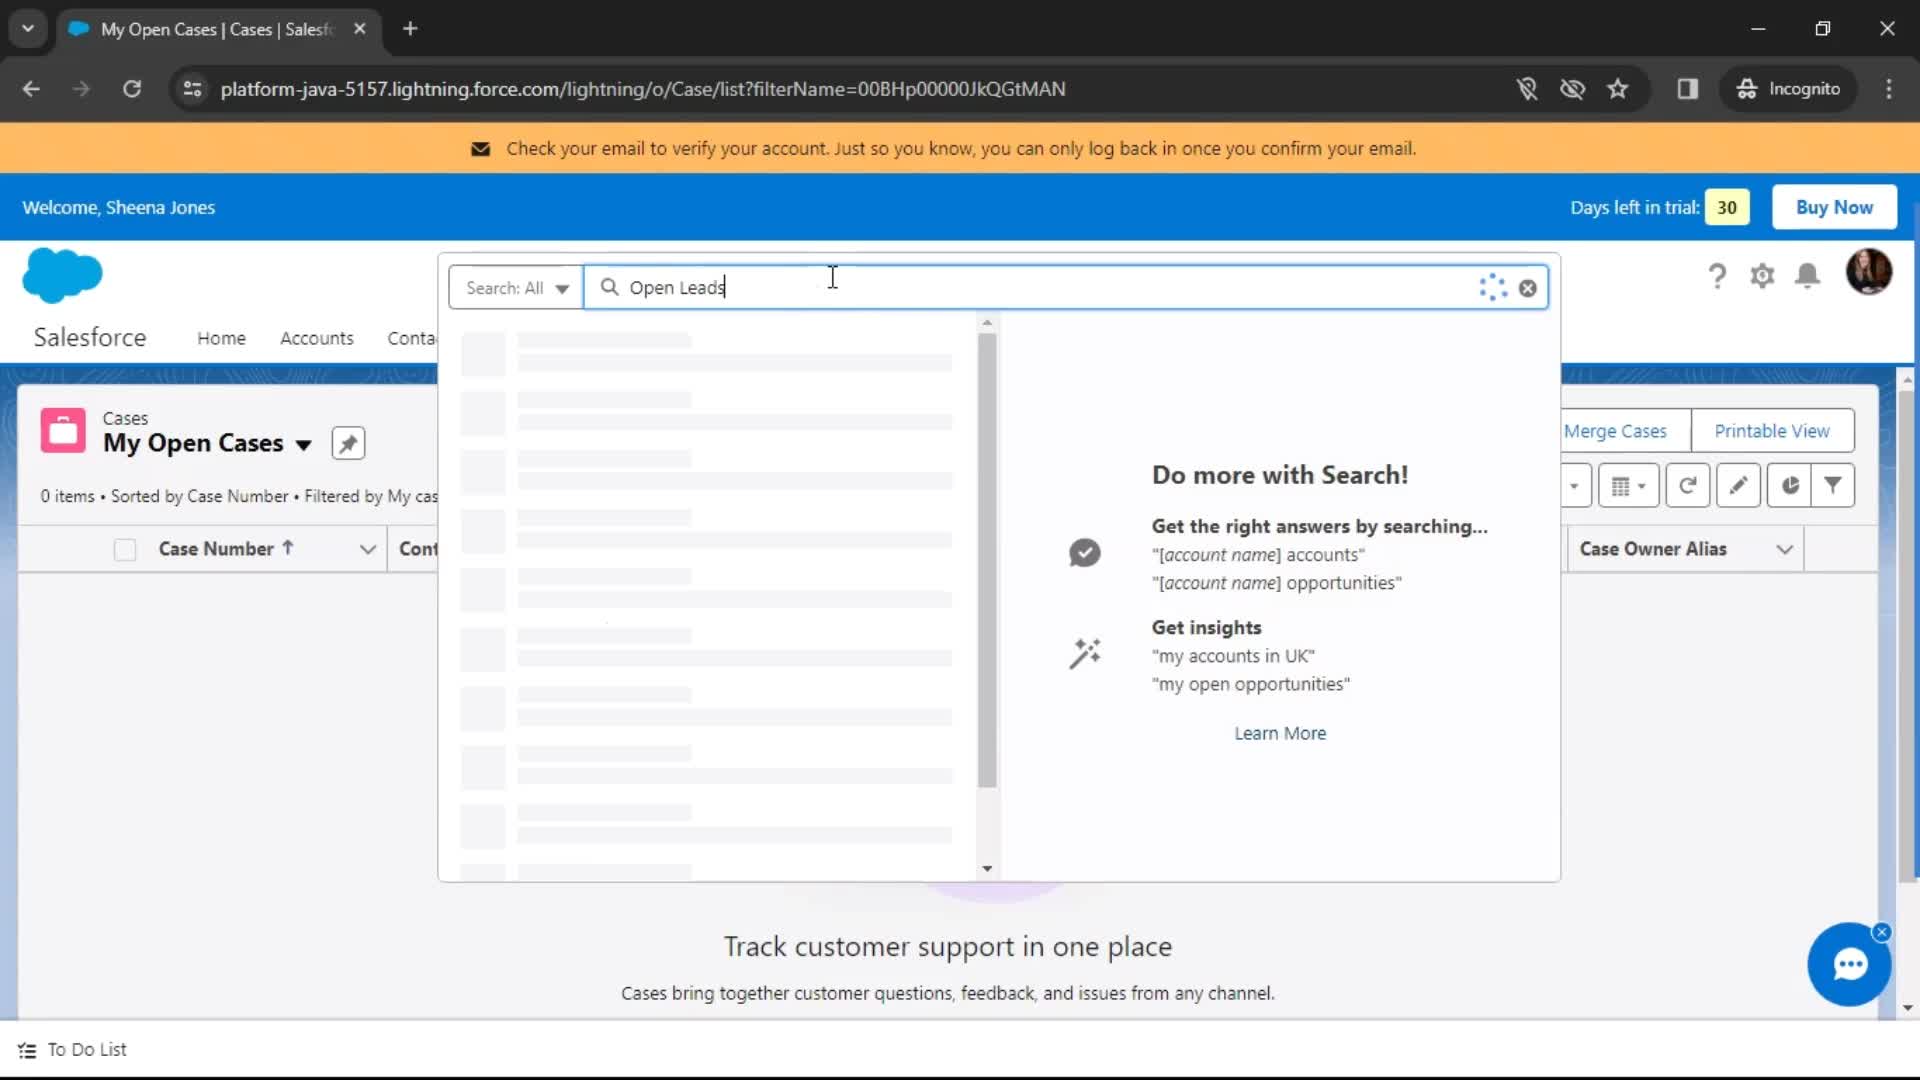Open the Setup gear menu

click(x=1762, y=275)
